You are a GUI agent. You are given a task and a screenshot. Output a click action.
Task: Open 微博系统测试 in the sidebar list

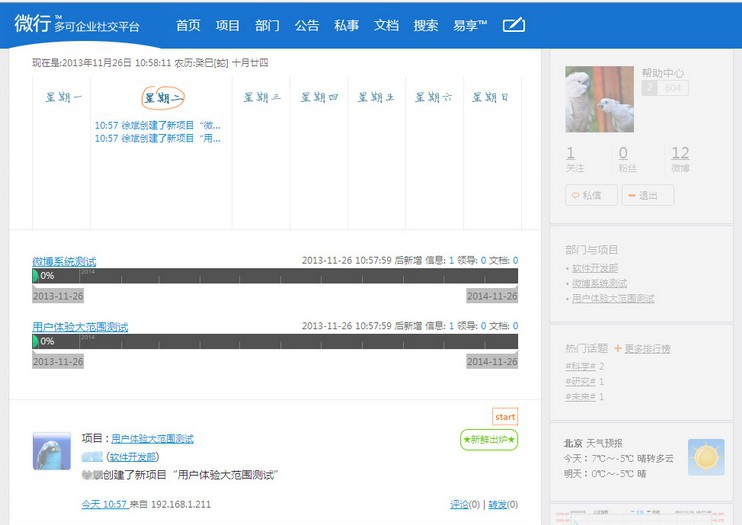click(x=599, y=283)
